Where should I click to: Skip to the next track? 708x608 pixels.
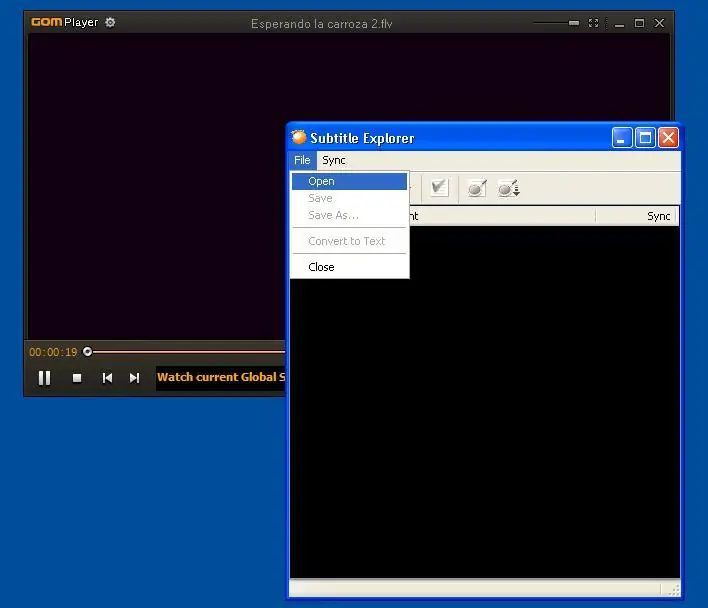(x=134, y=378)
